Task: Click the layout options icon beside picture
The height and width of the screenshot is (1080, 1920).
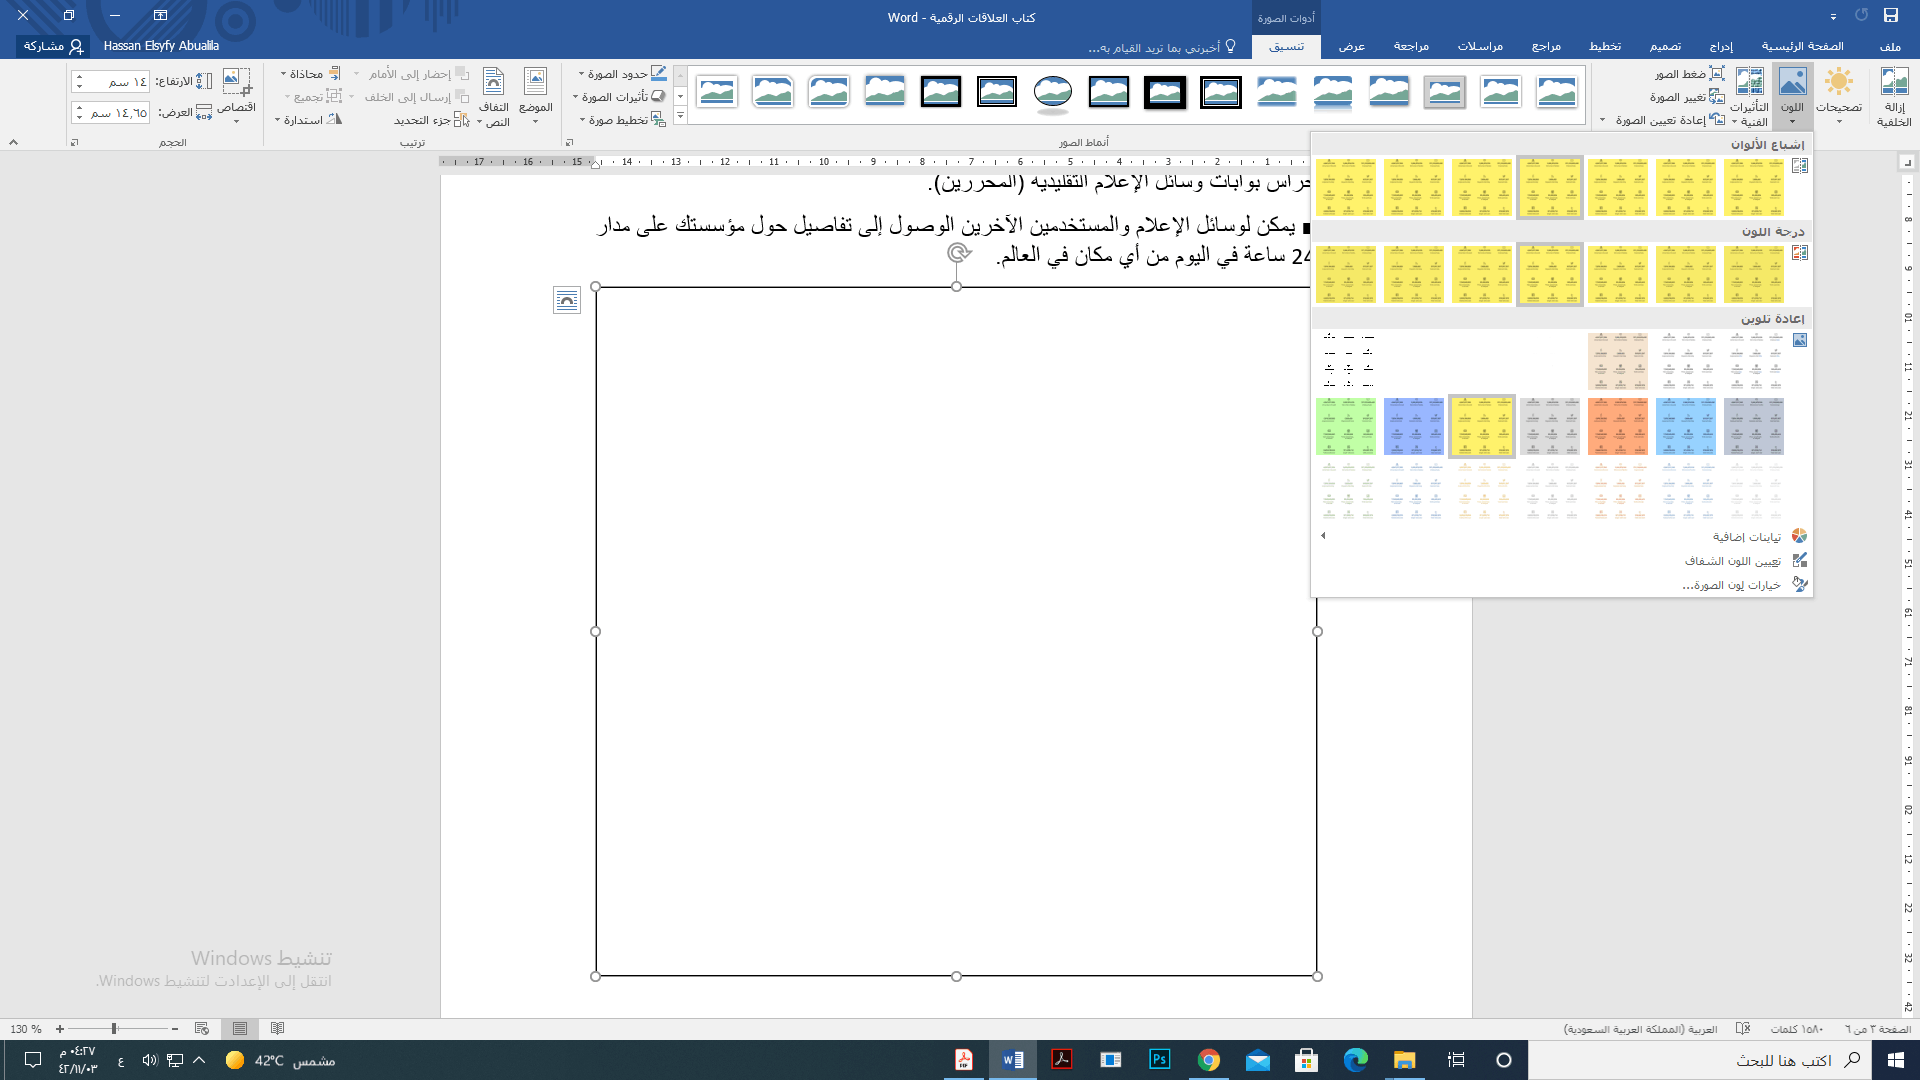Action: [x=567, y=300]
